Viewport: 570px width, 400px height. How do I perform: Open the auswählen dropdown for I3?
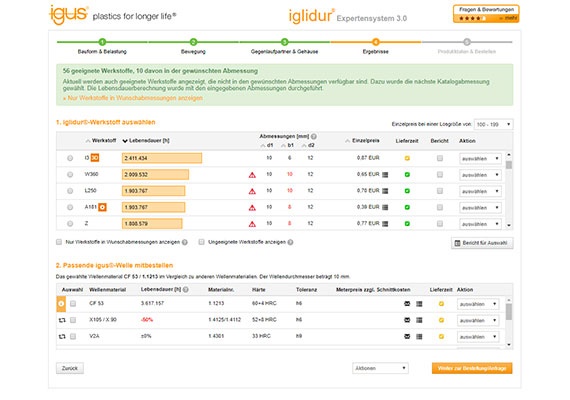pos(480,159)
